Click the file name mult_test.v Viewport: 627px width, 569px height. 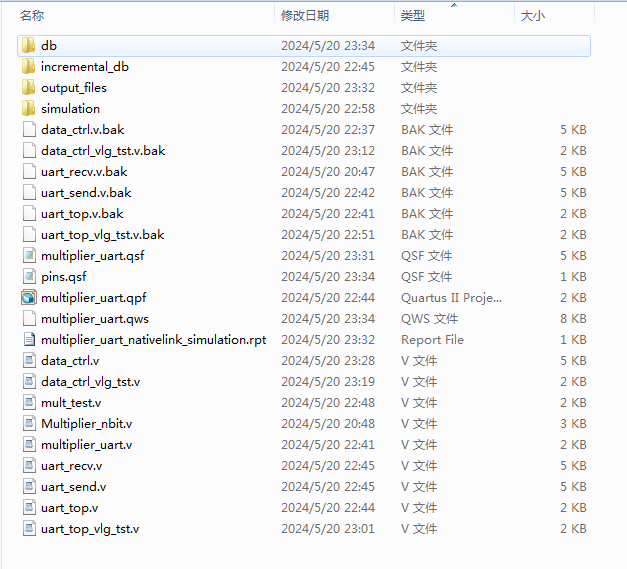point(71,403)
